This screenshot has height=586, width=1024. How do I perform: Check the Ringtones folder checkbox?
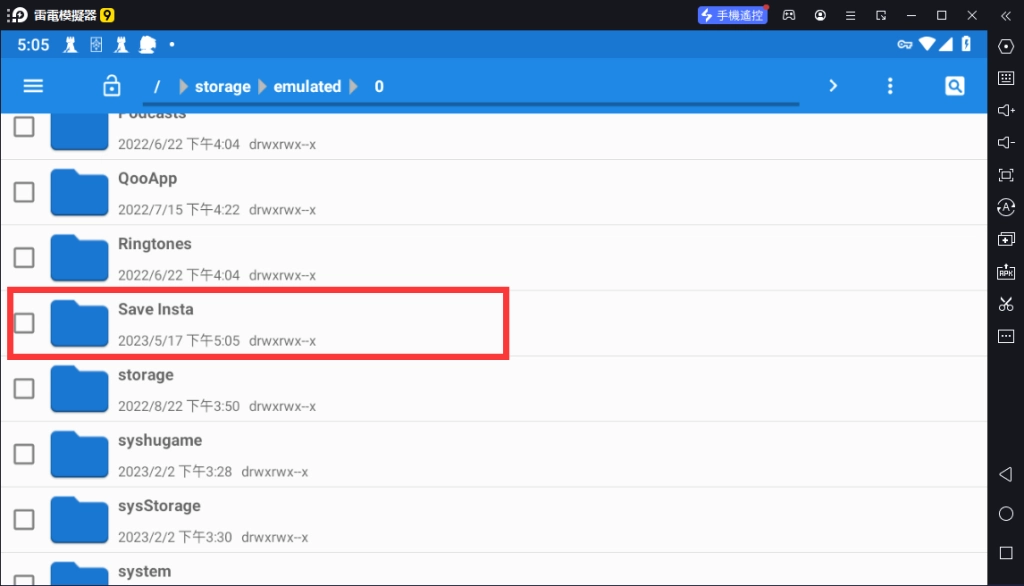[x=24, y=257]
